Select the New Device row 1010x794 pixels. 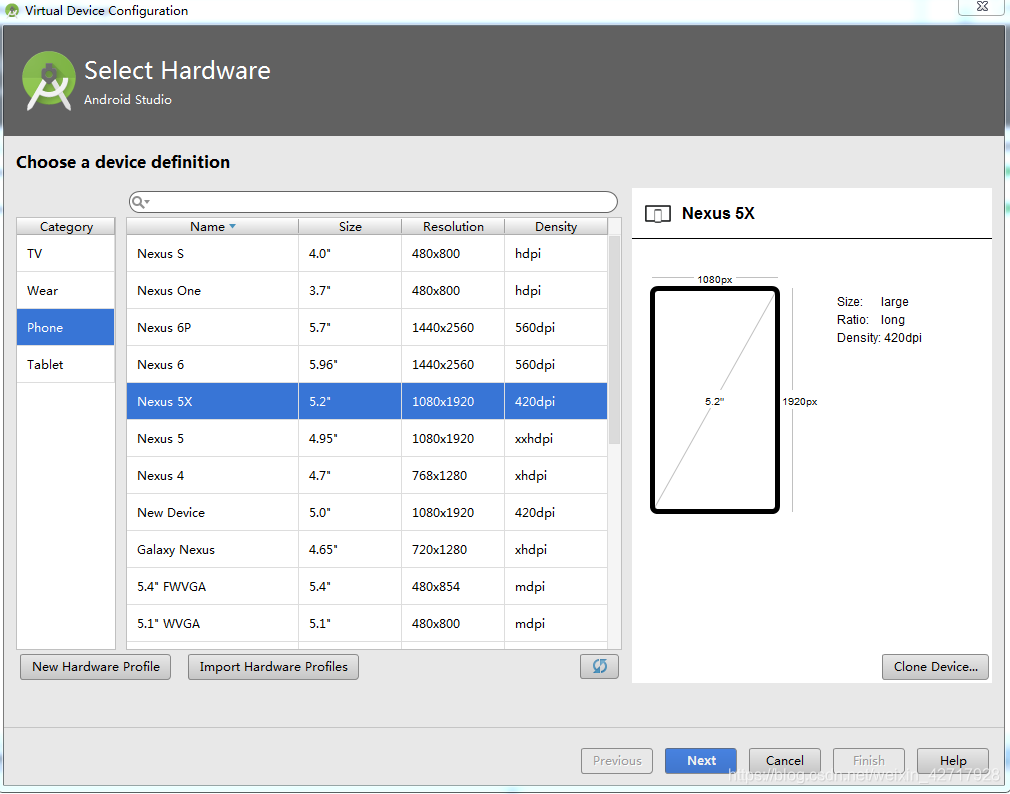click(367, 513)
